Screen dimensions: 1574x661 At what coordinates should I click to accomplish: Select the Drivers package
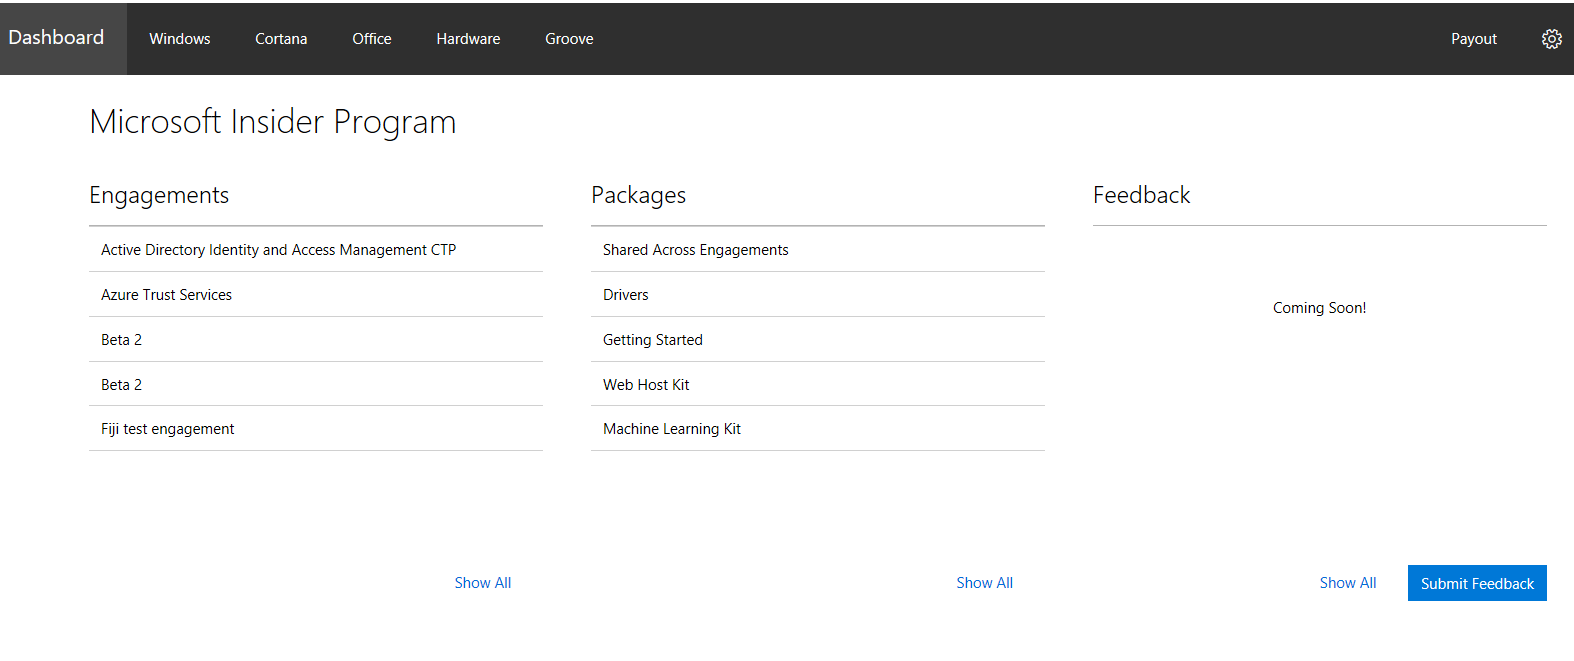pos(818,295)
